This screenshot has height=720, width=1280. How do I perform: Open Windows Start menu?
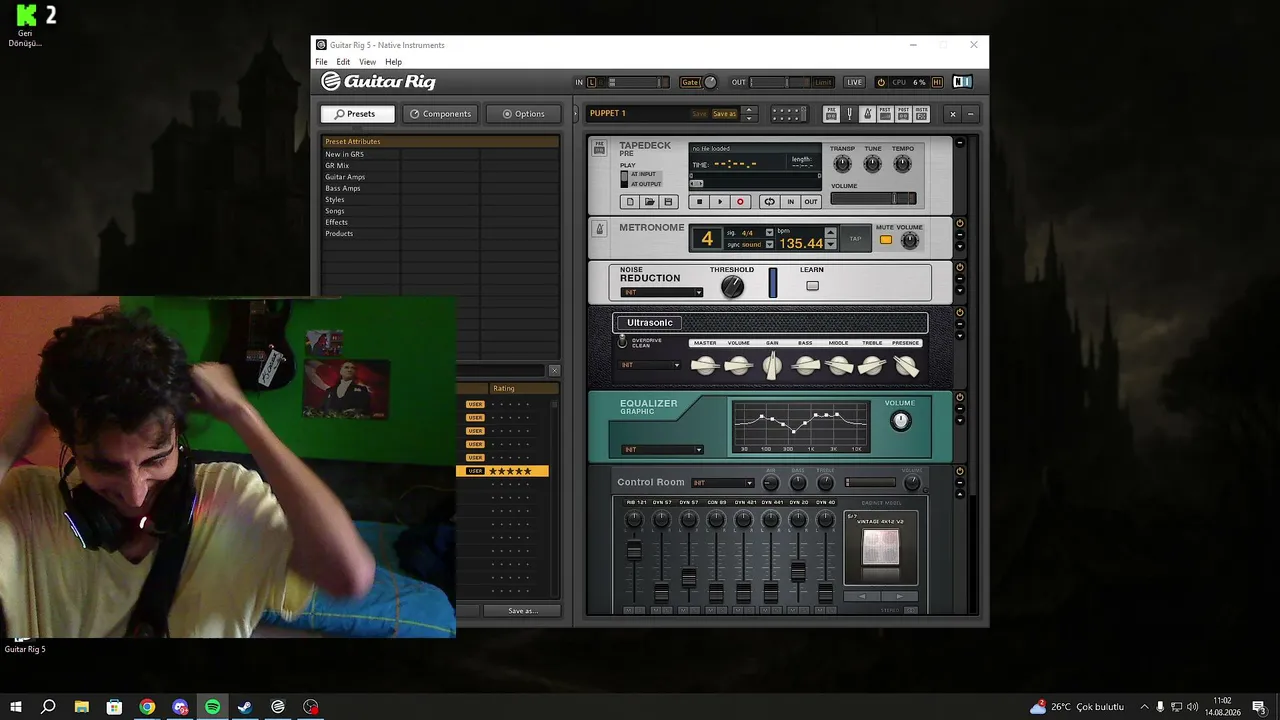(x=16, y=707)
